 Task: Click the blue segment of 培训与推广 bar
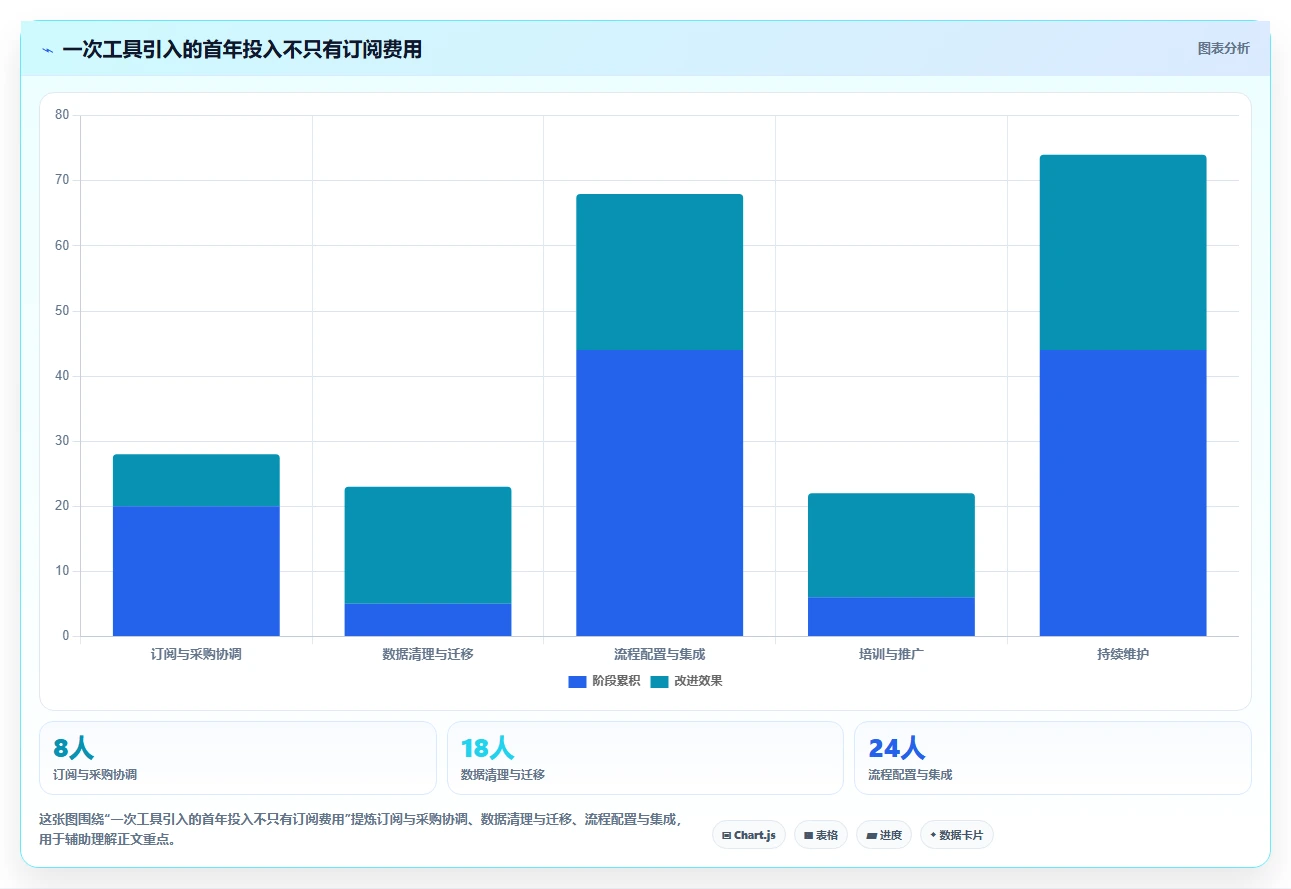point(891,617)
